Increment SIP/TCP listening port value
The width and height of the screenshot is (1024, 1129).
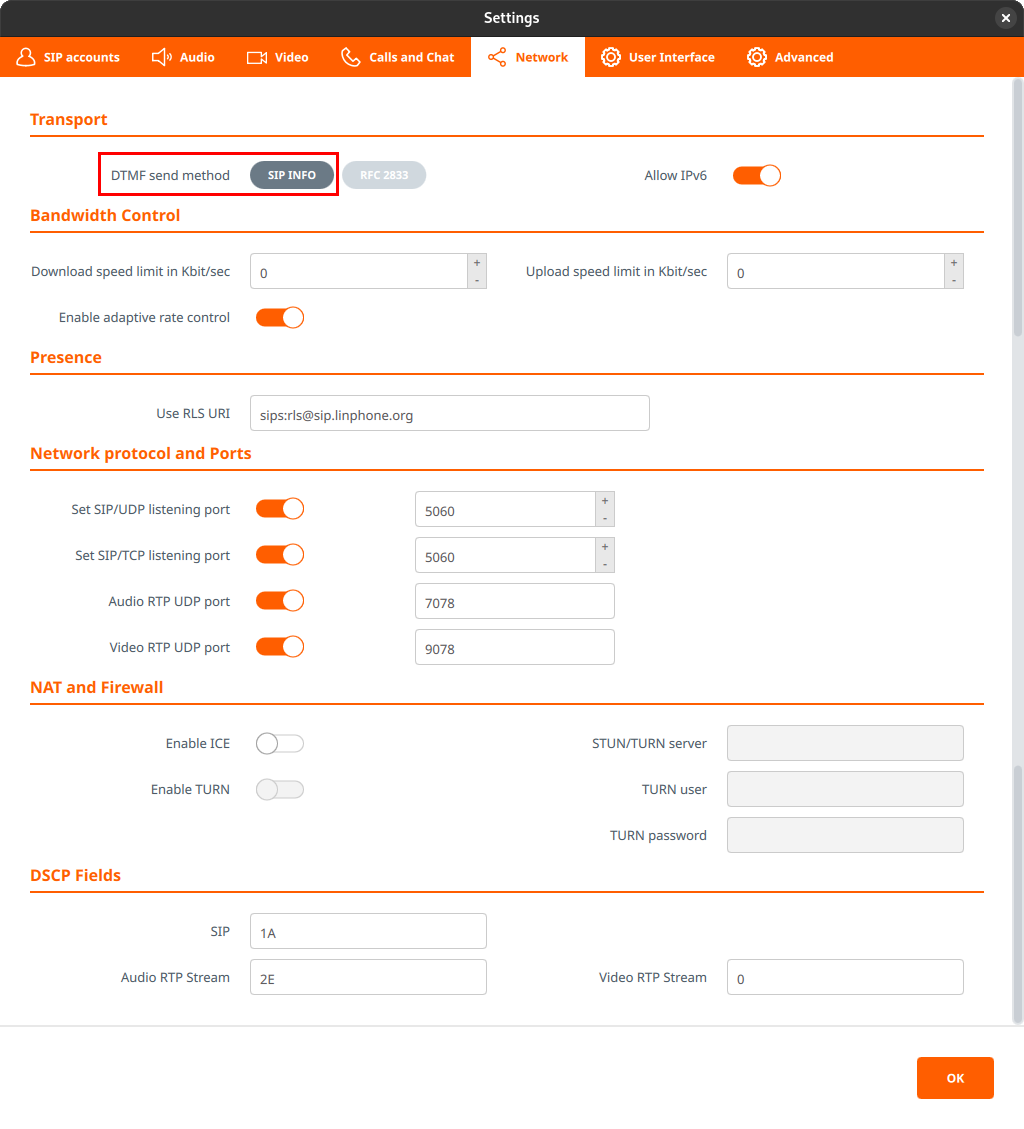[605, 547]
